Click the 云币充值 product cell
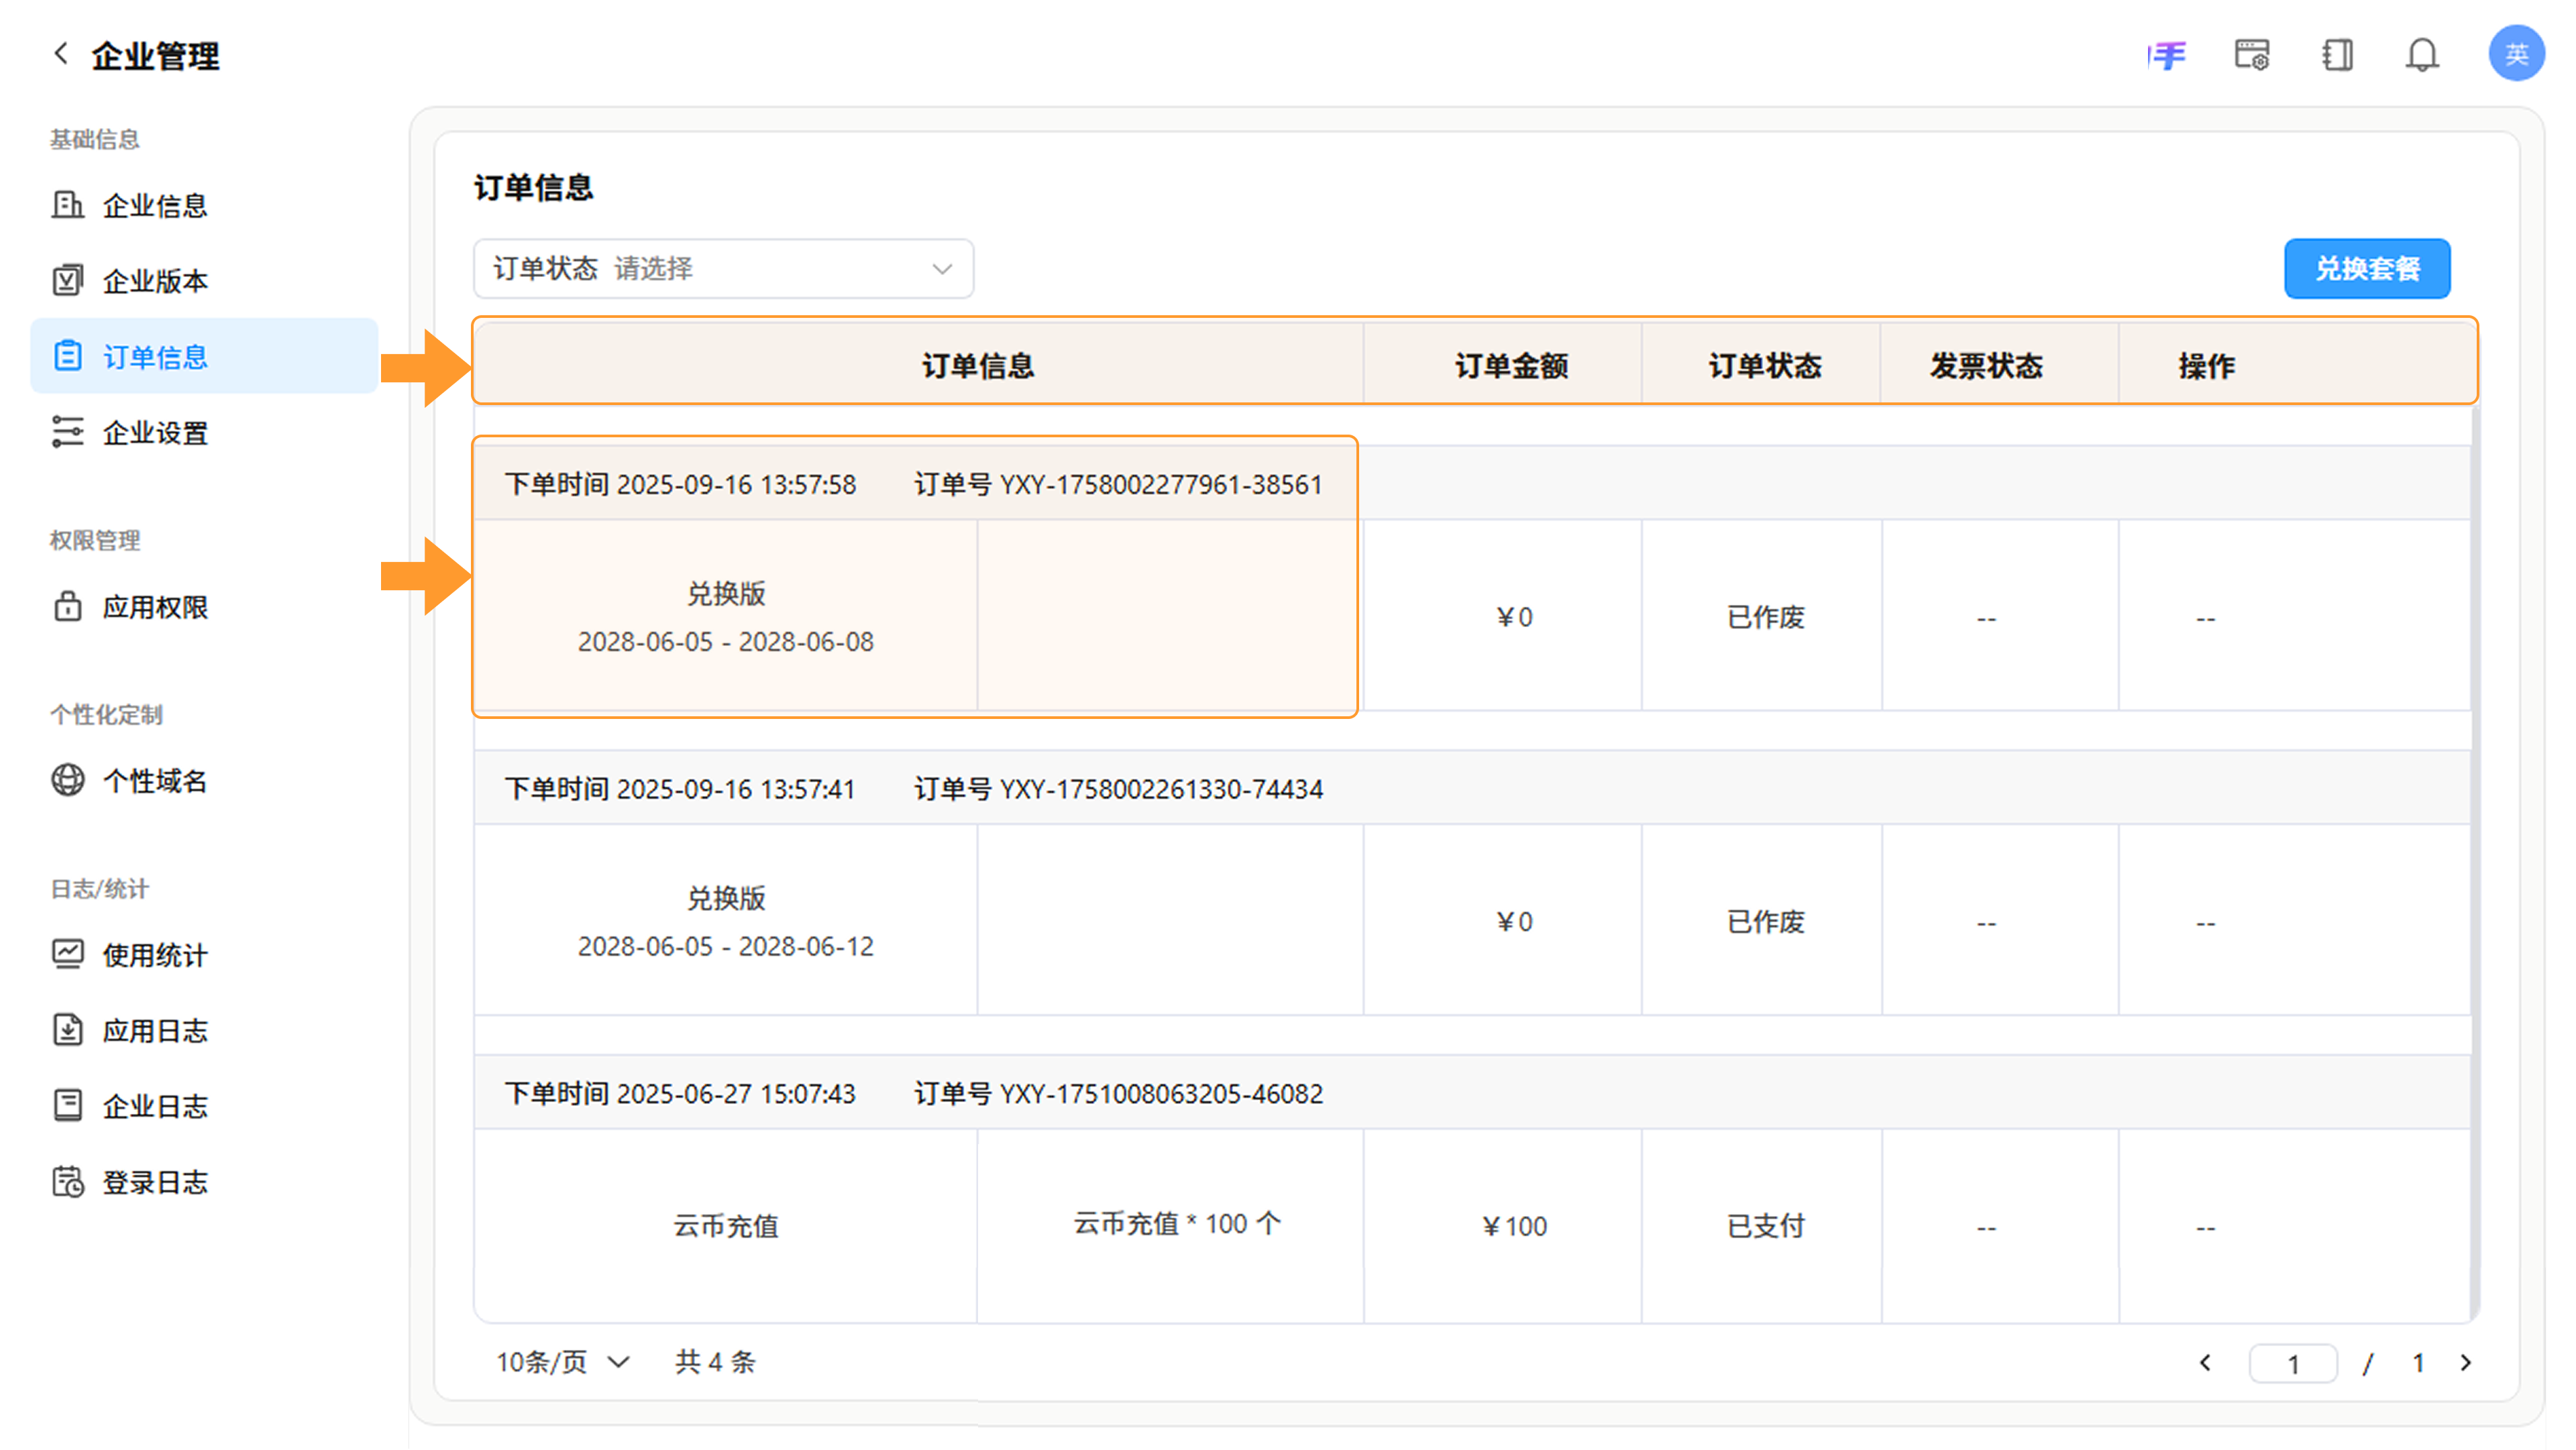The height and width of the screenshot is (1450, 2576). [726, 1226]
